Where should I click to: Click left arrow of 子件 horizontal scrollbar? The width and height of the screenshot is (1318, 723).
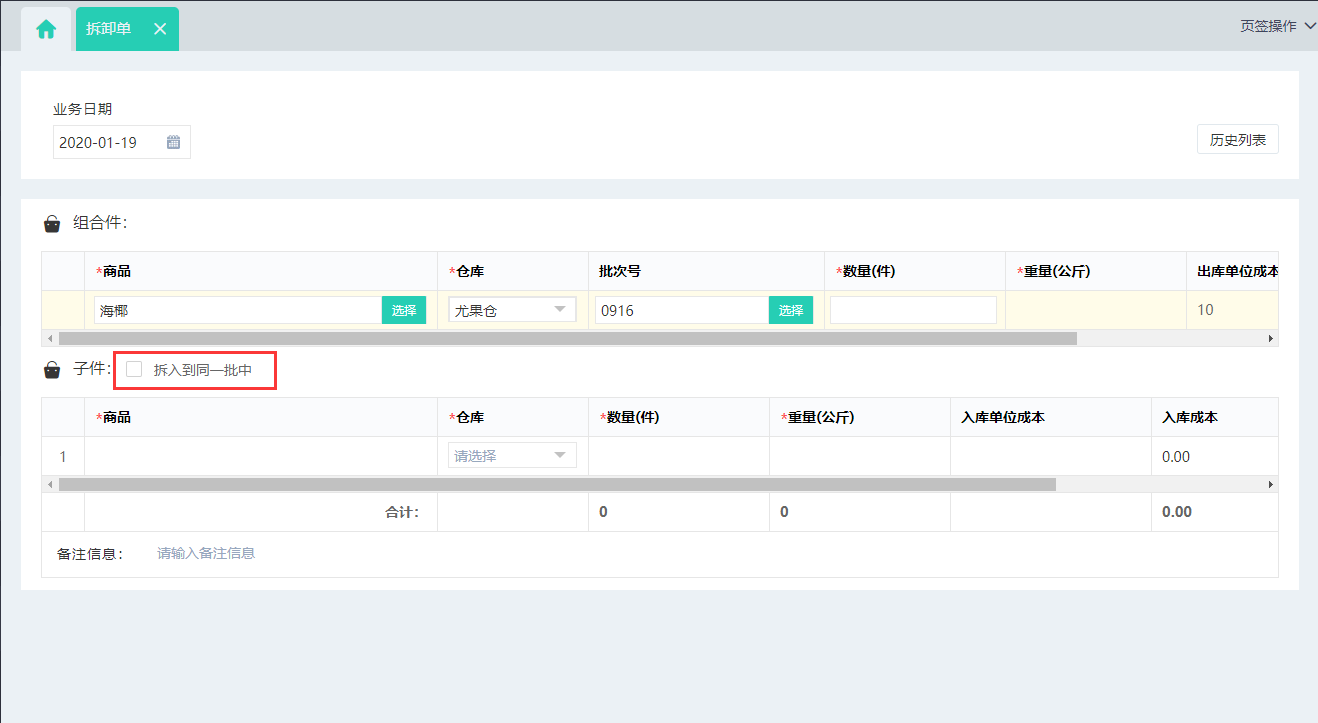click(x=49, y=484)
